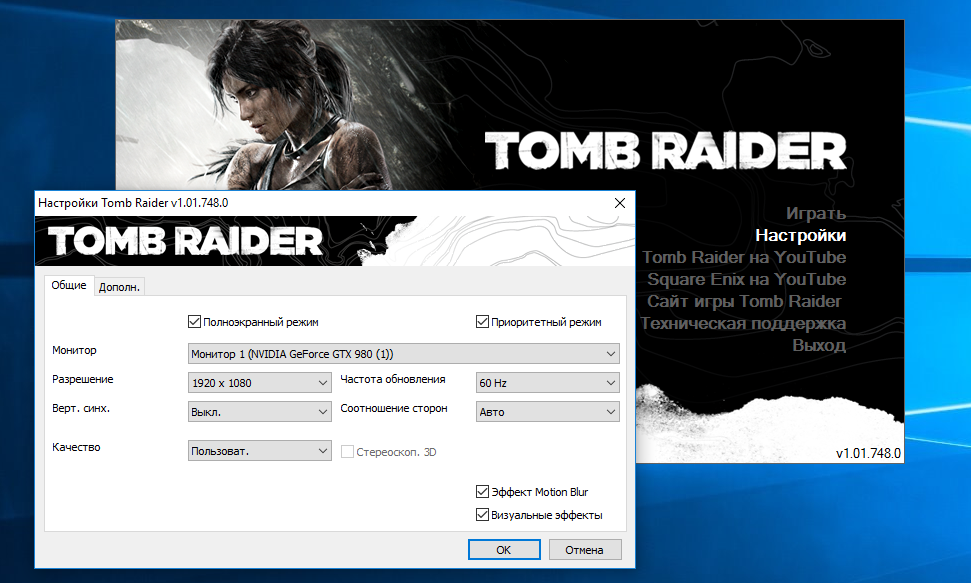Confirm settings with the OK button
Viewport: 971px width, 583px height.
point(504,550)
